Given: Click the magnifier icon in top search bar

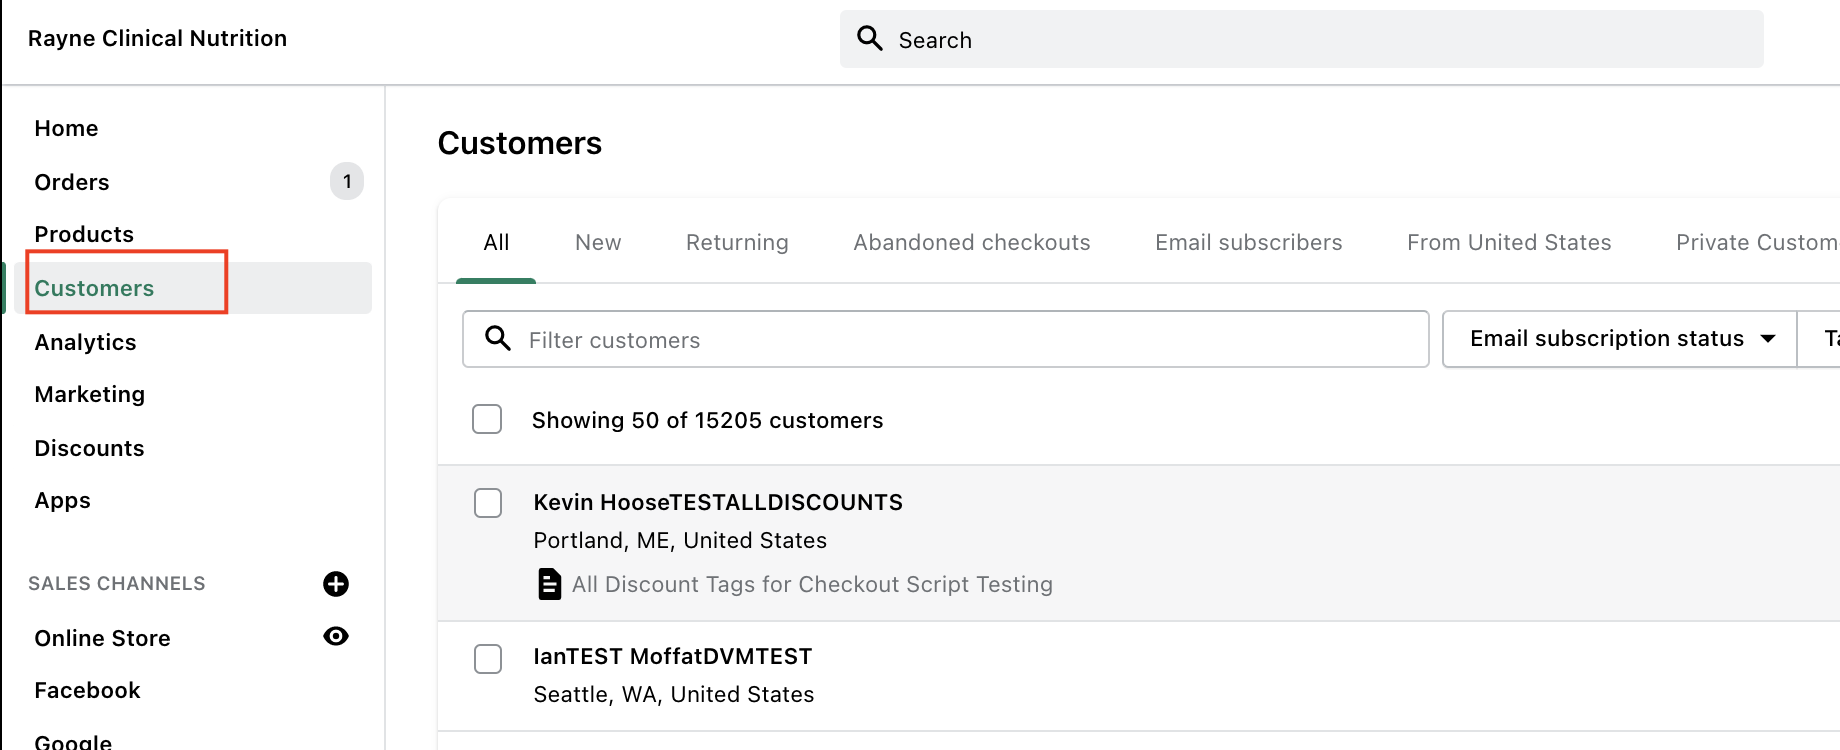Looking at the screenshot, I should click(870, 39).
